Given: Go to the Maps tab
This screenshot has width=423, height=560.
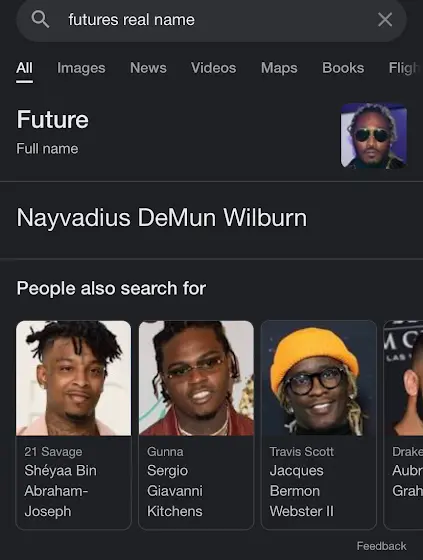Looking at the screenshot, I should 279,68.
